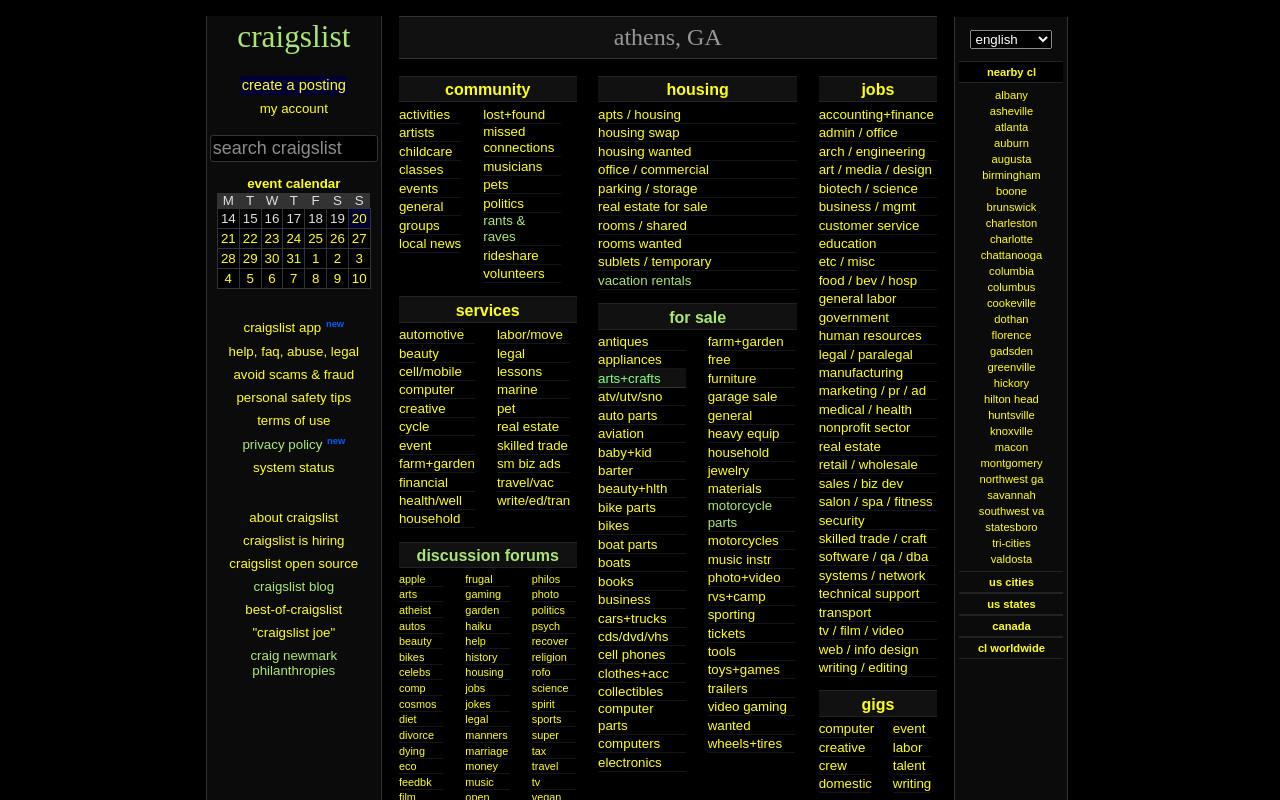Select calendar date 20
The height and width of the screenshot is (800, 1280).
(x=359, y=218)
